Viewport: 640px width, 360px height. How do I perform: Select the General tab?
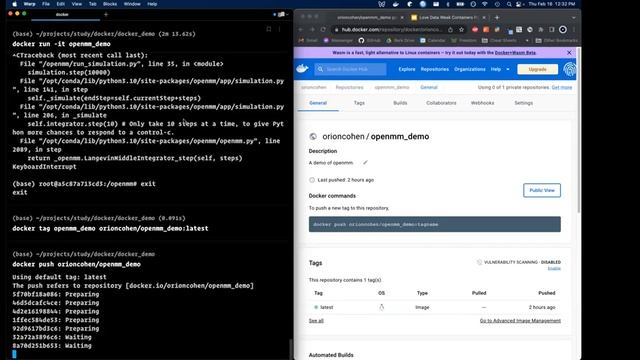(x=318, y=103)
